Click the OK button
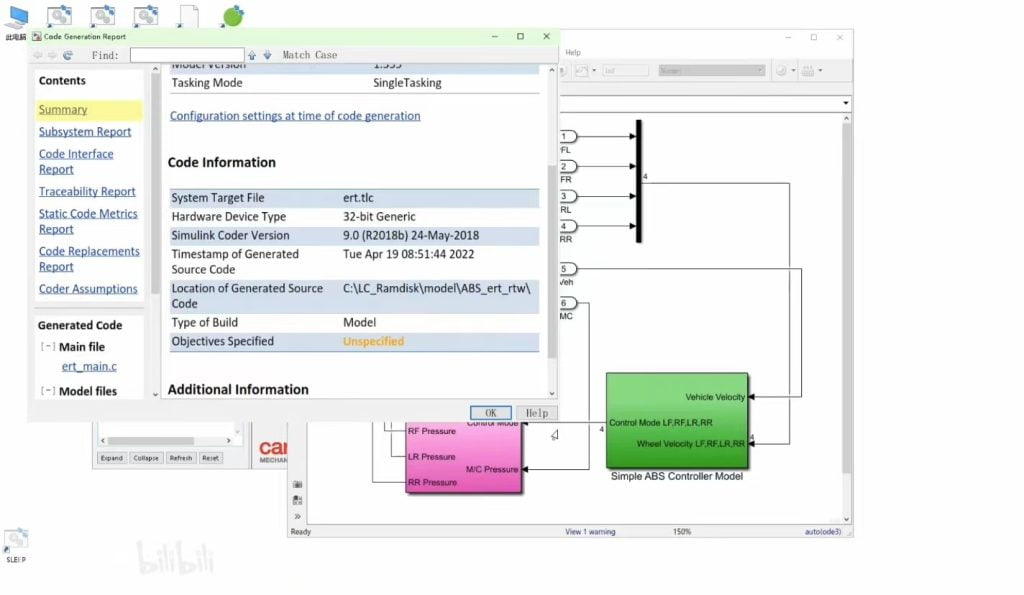 click(490, 412)
